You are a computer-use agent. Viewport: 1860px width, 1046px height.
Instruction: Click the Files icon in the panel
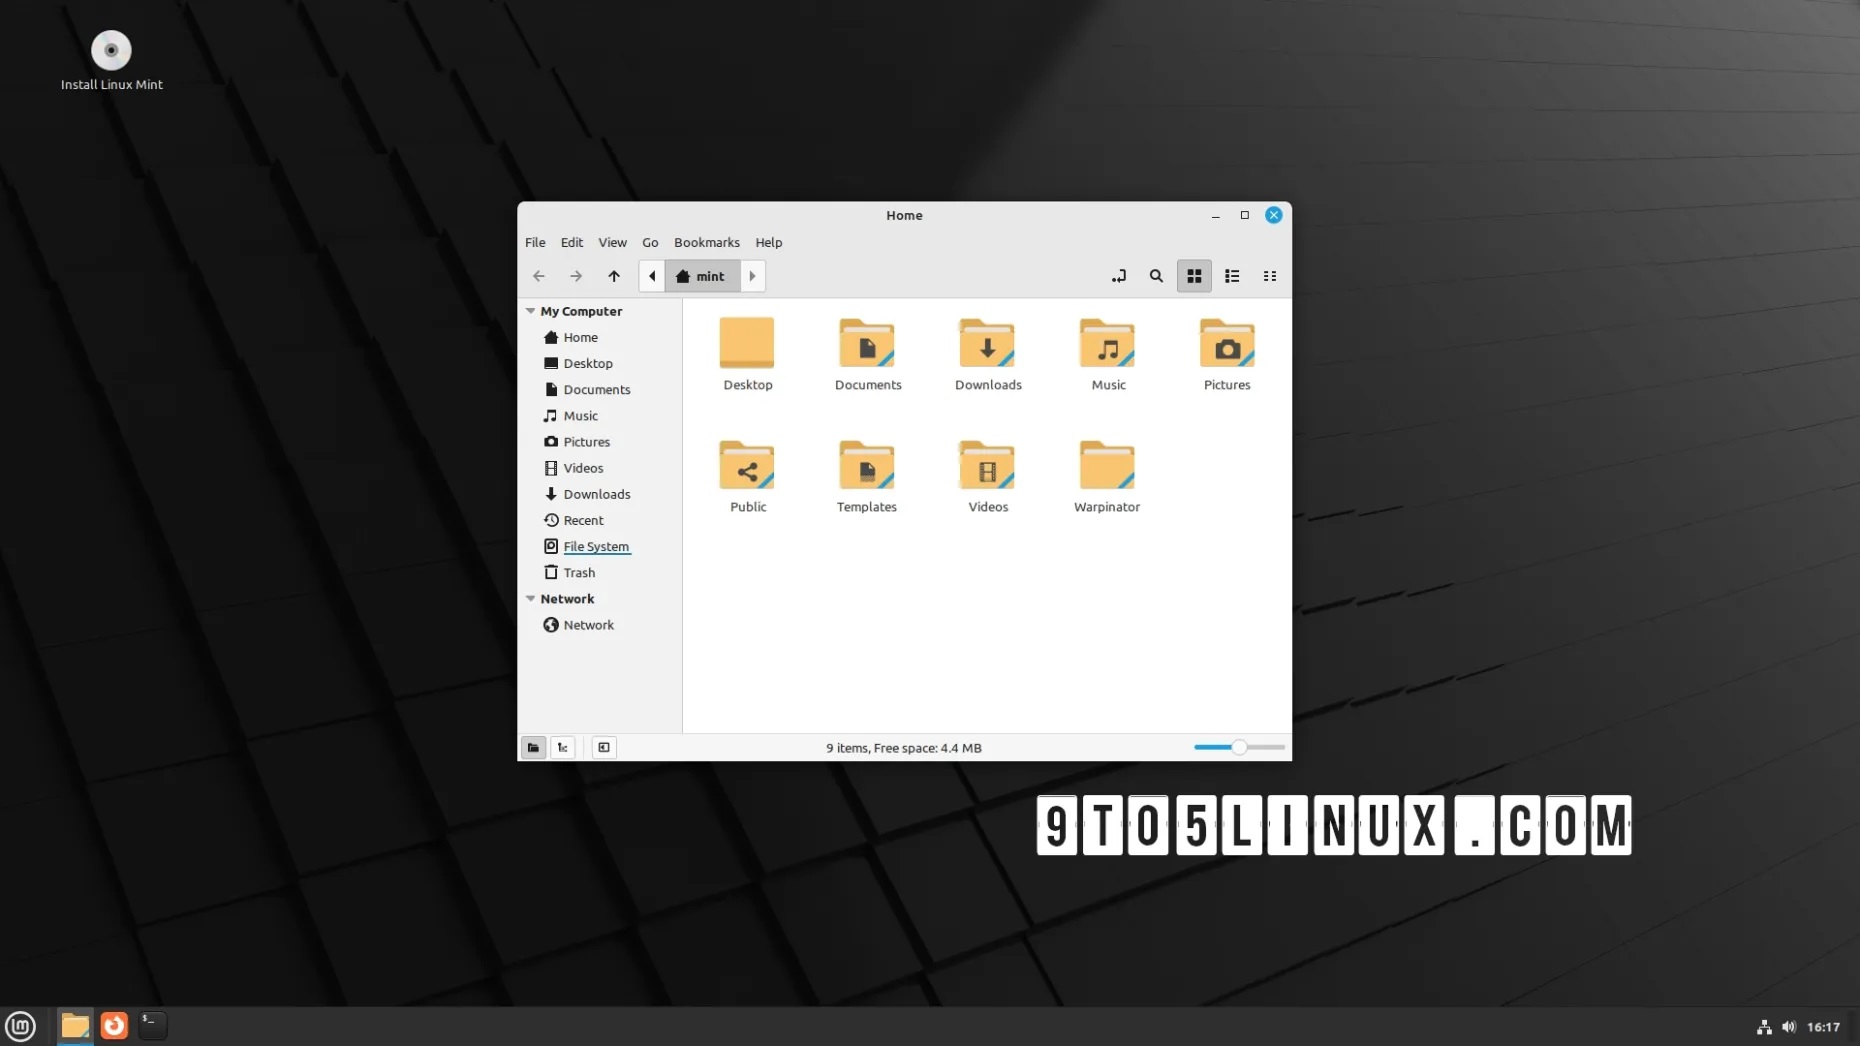tap(75, 1026)
